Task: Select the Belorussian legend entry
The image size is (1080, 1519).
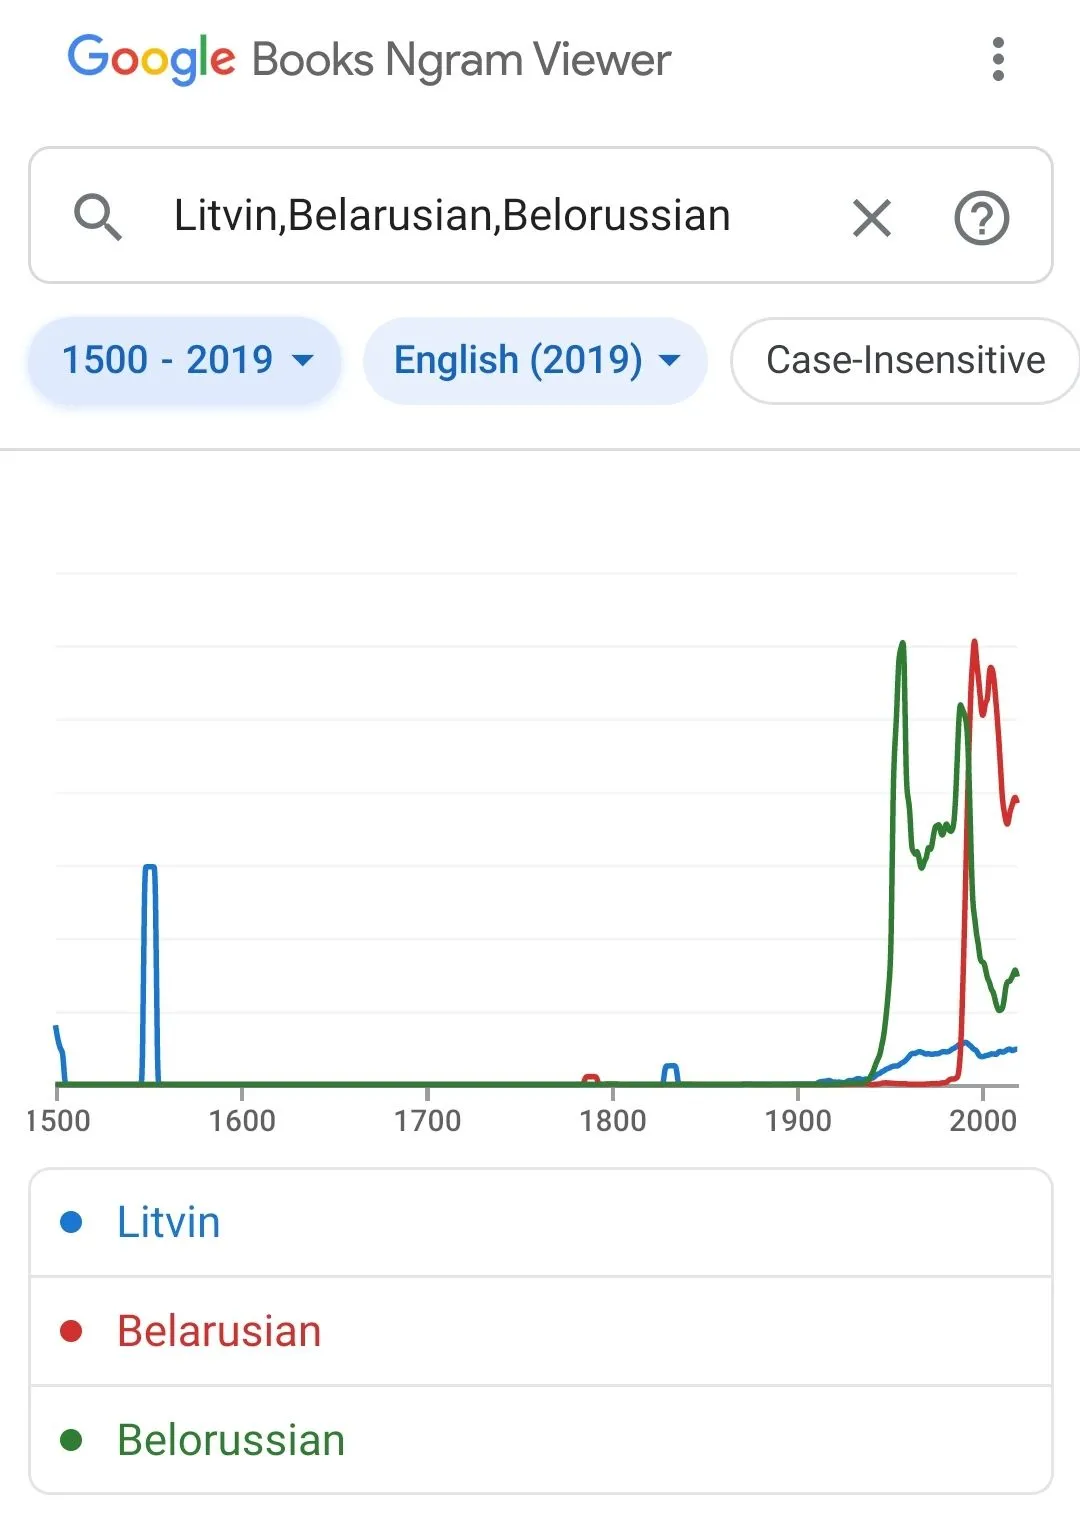Action: tap(231, 1440)
